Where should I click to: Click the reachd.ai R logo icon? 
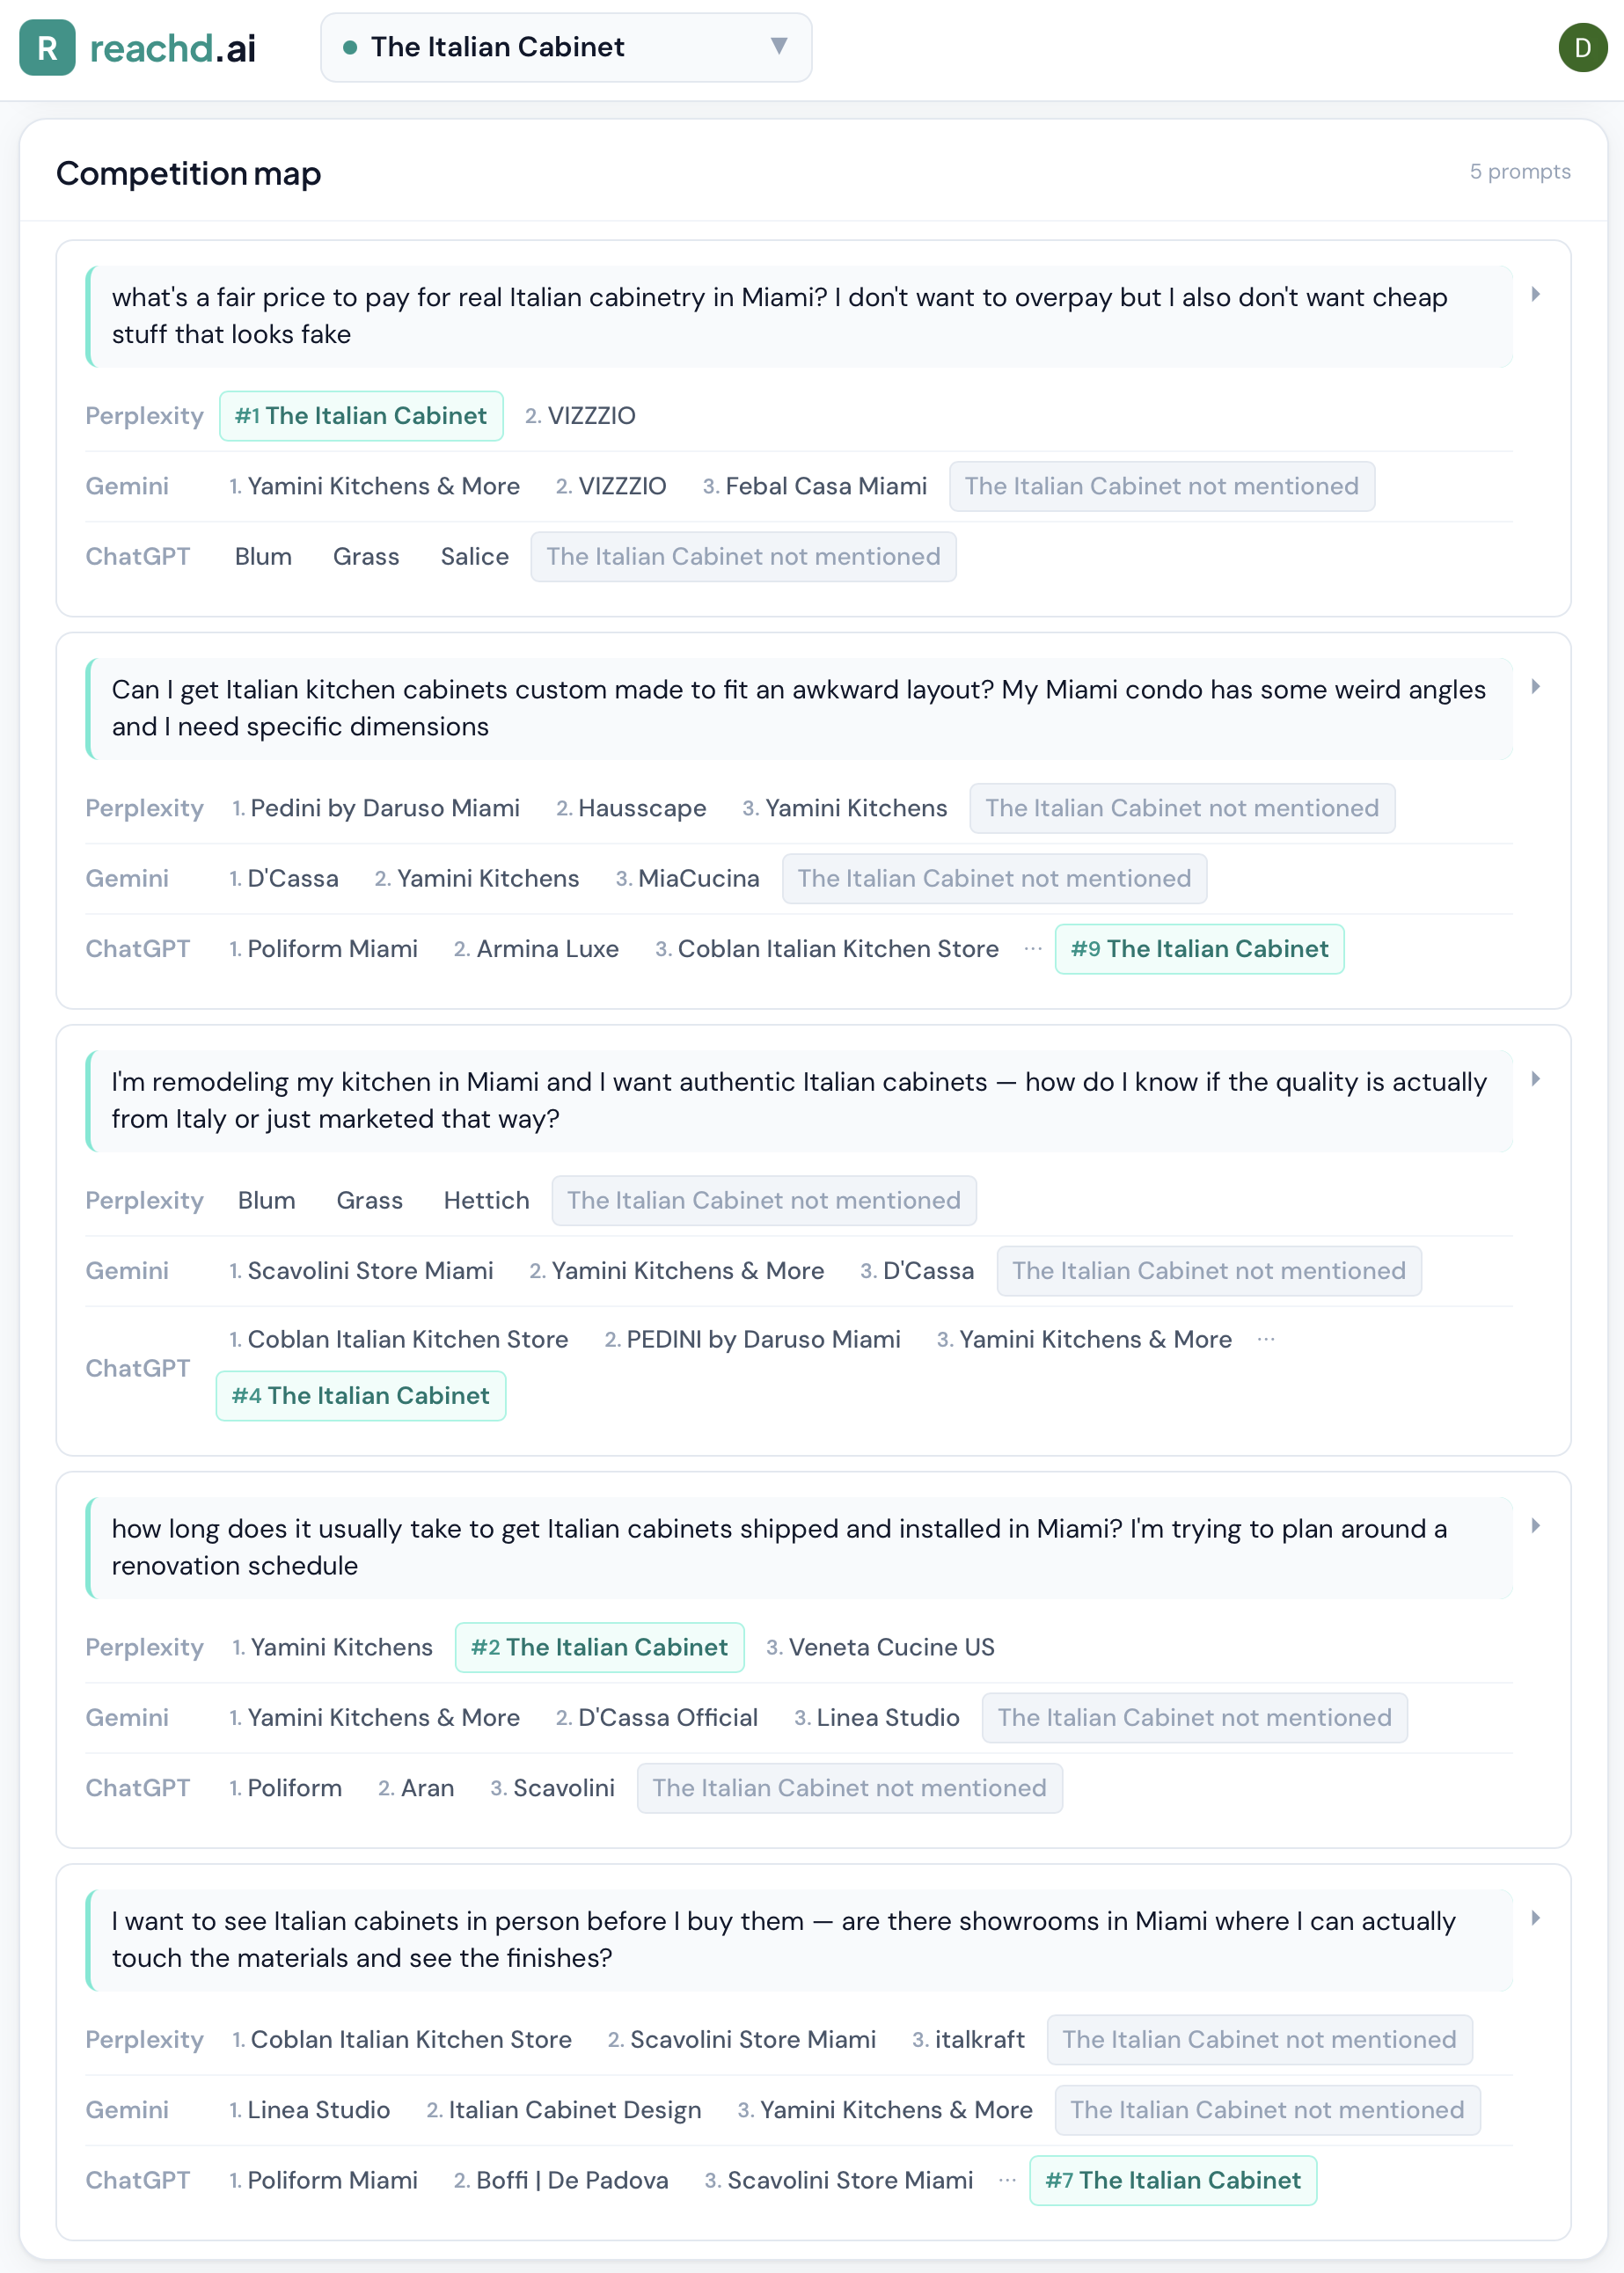[47, 47]
